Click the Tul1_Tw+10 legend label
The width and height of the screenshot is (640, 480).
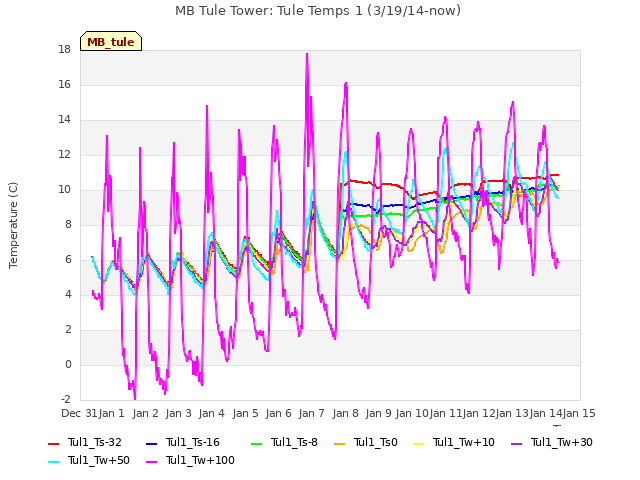pyautogui.click(x=464, y=442)
